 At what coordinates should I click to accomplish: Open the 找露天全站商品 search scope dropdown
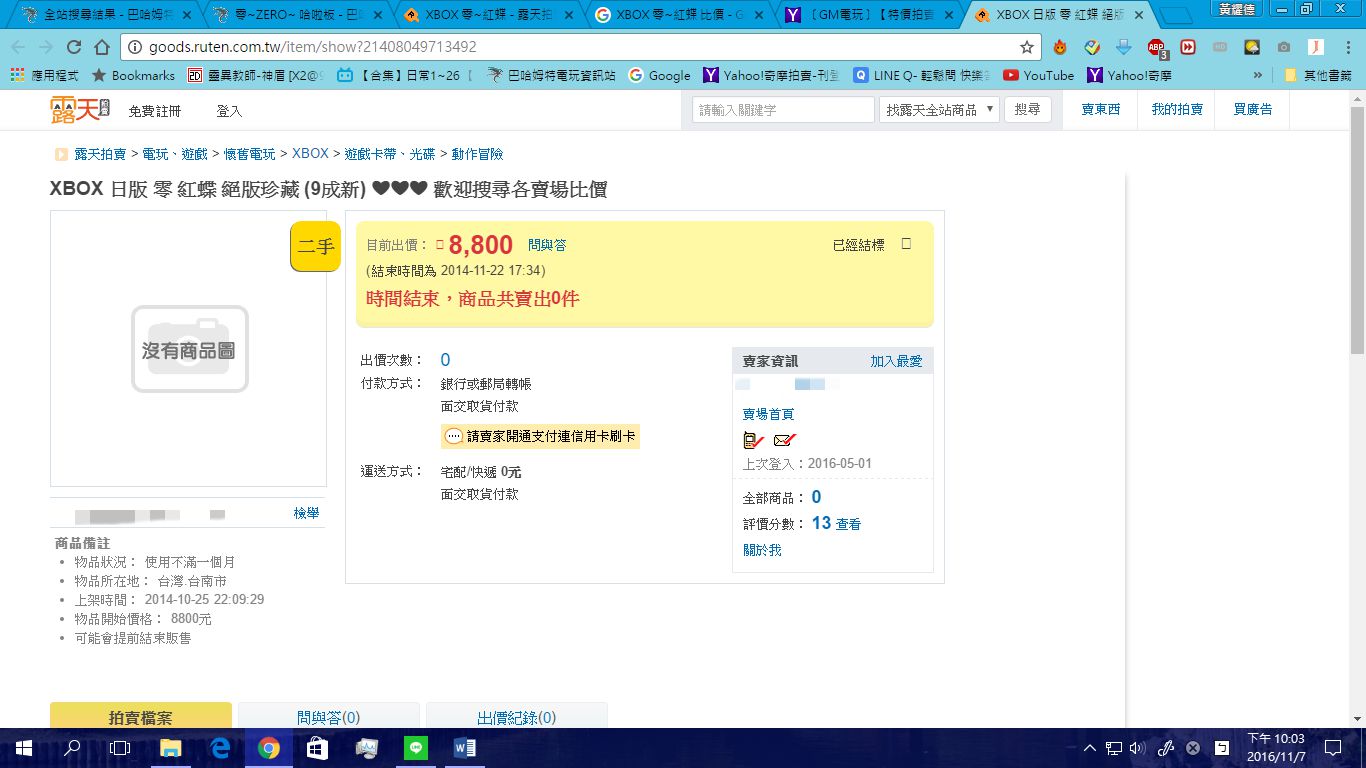tap(939, 110)
